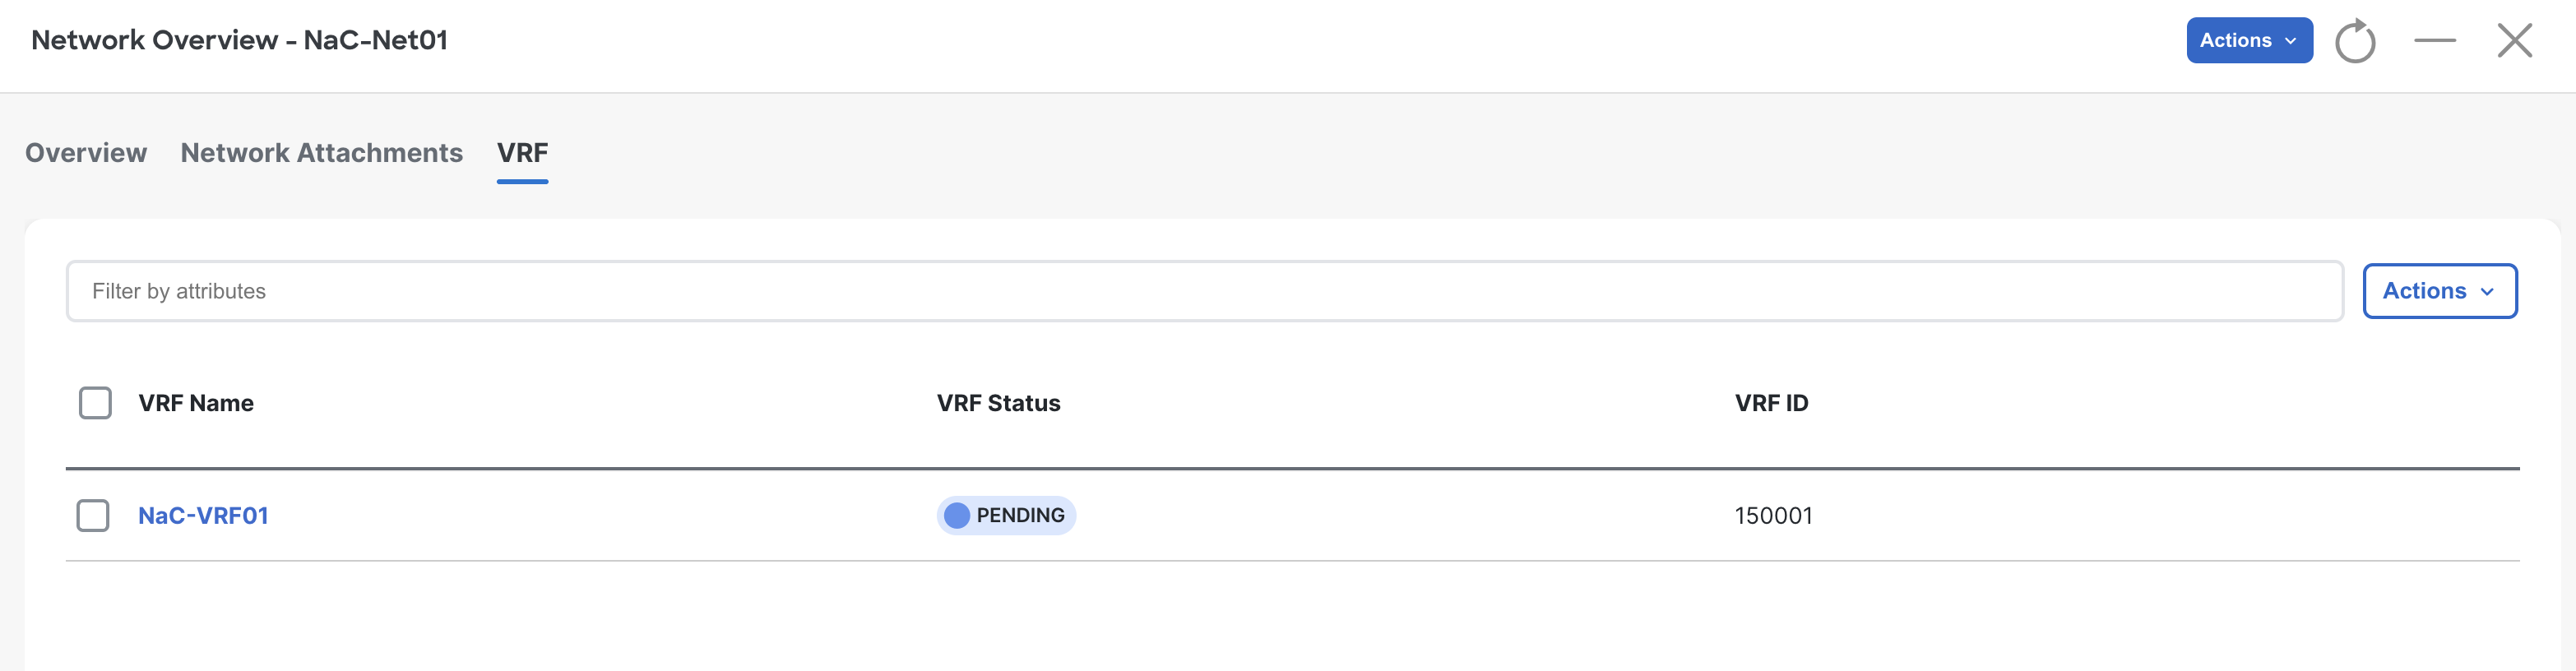Open the table Actions dropdown
The image size is (2576, 671).
tap(2440, 291)
